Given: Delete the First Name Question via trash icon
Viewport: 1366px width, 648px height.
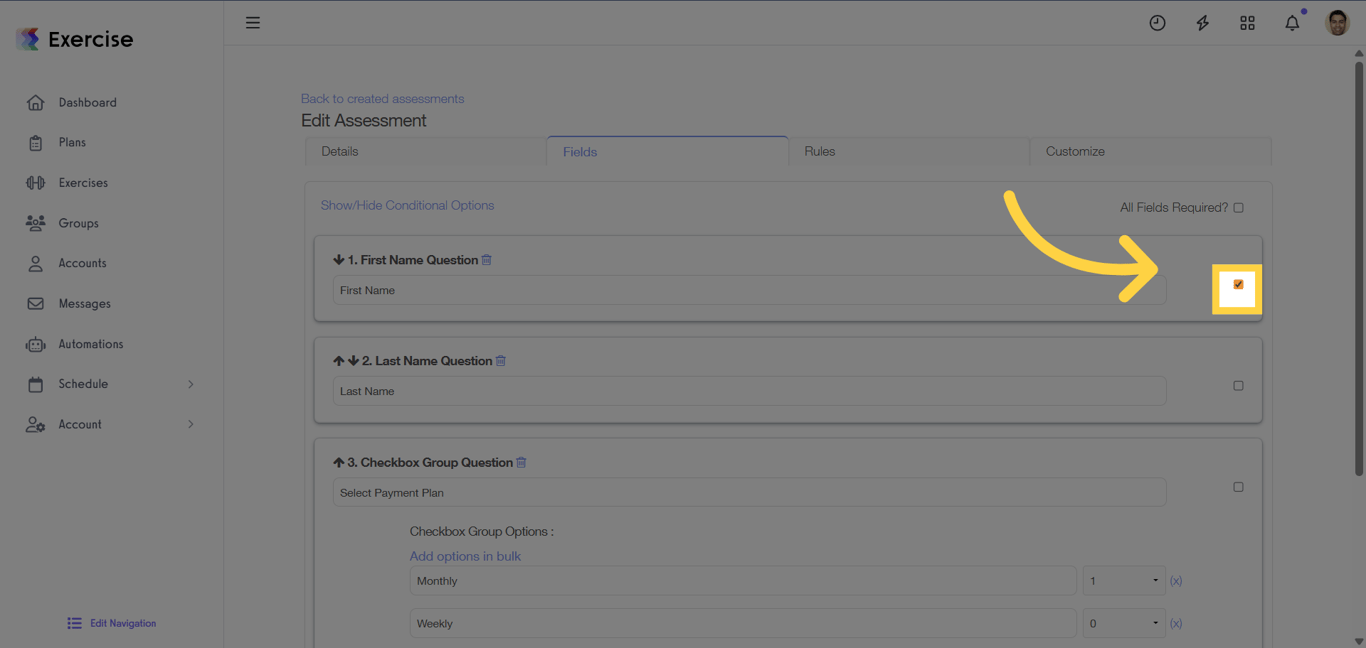Looking at the screenshot, I should pos(487,259).
